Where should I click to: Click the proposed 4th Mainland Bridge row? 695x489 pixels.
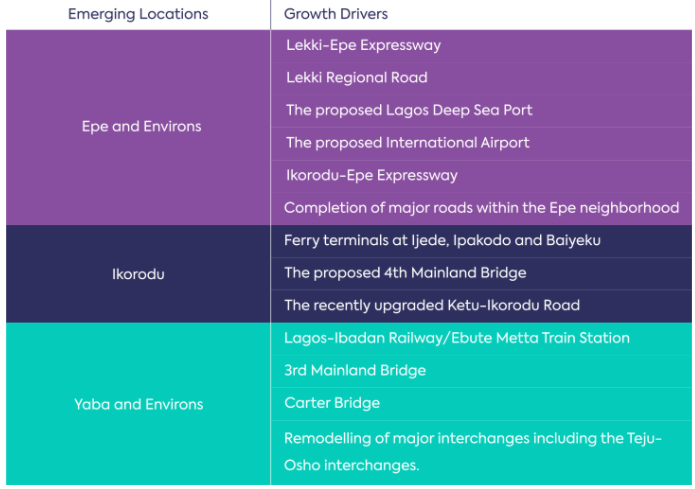pyautogui.click(x=405, y=273)
